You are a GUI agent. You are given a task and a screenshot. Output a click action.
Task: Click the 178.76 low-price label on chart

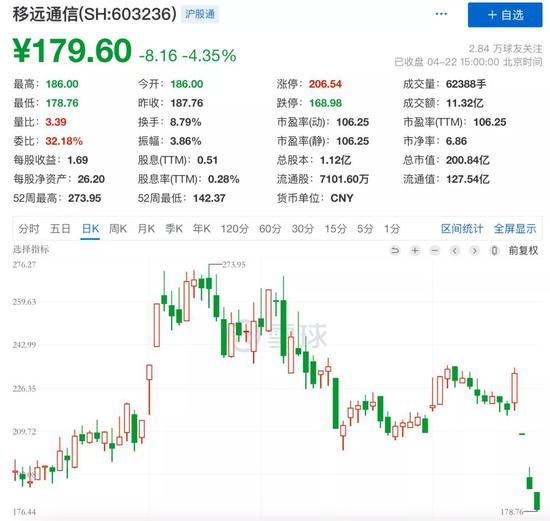[511, 512]
